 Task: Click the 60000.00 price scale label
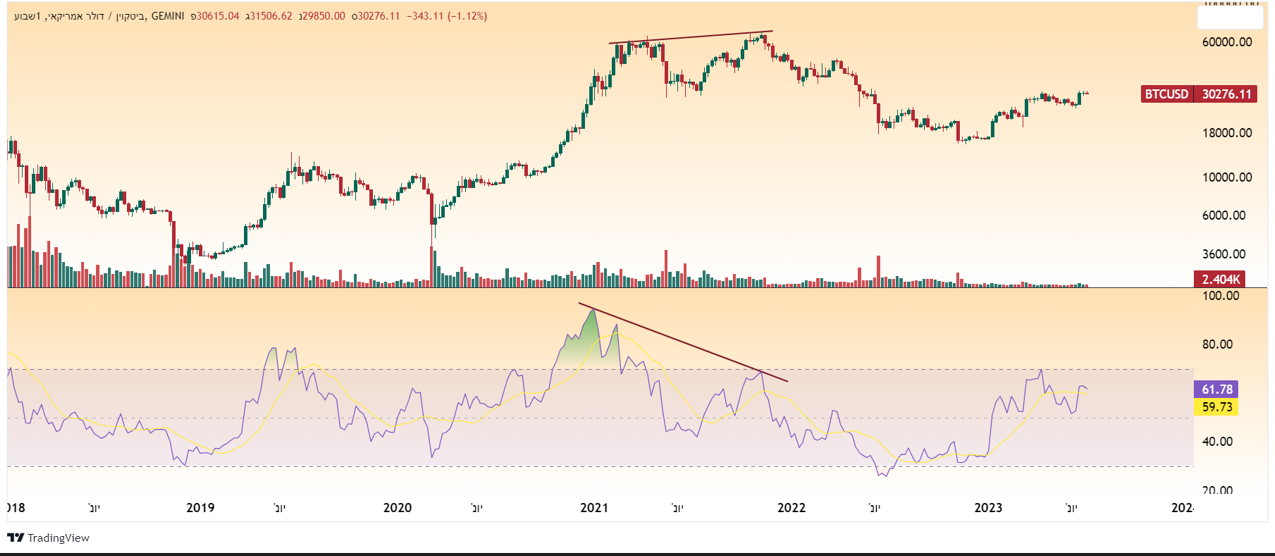coord(1226,43)
